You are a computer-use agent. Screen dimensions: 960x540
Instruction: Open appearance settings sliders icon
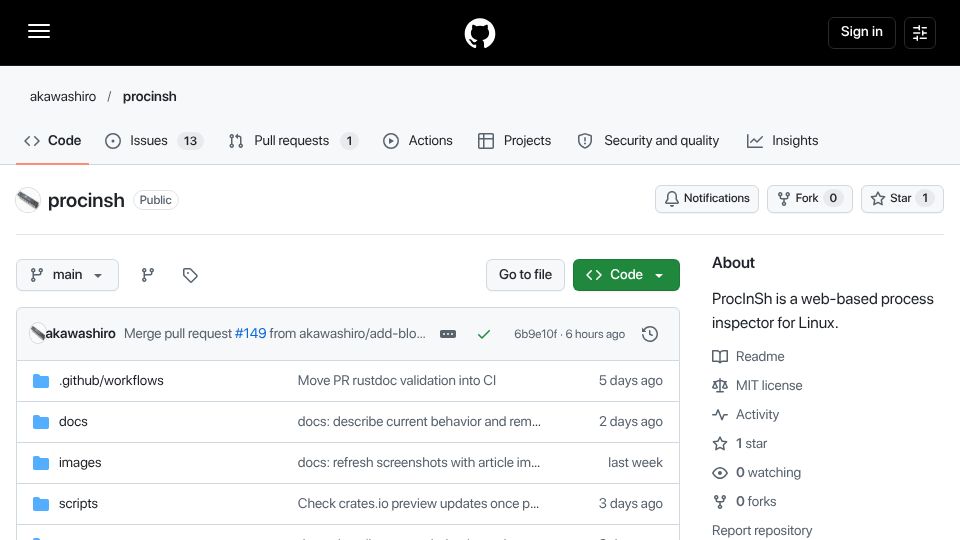click(920, 32)
